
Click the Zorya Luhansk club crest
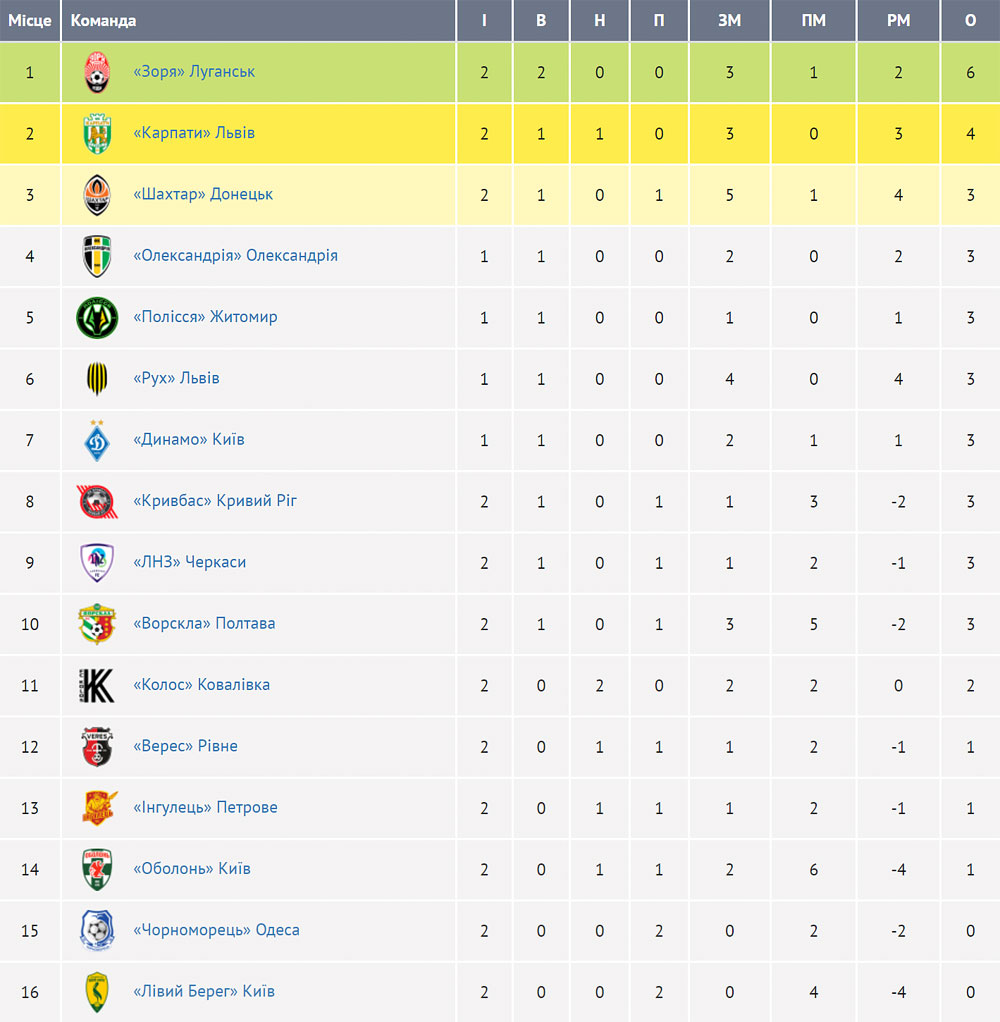point(97,72)
